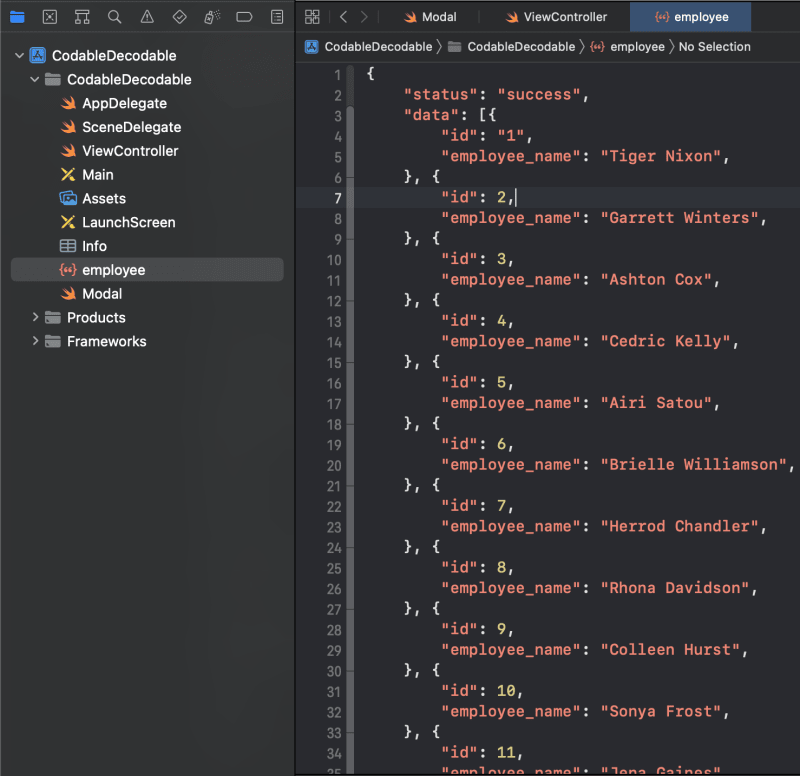
Task: Go back using editor back arrow
Action: pyautogui.click(x=343, y=17)
